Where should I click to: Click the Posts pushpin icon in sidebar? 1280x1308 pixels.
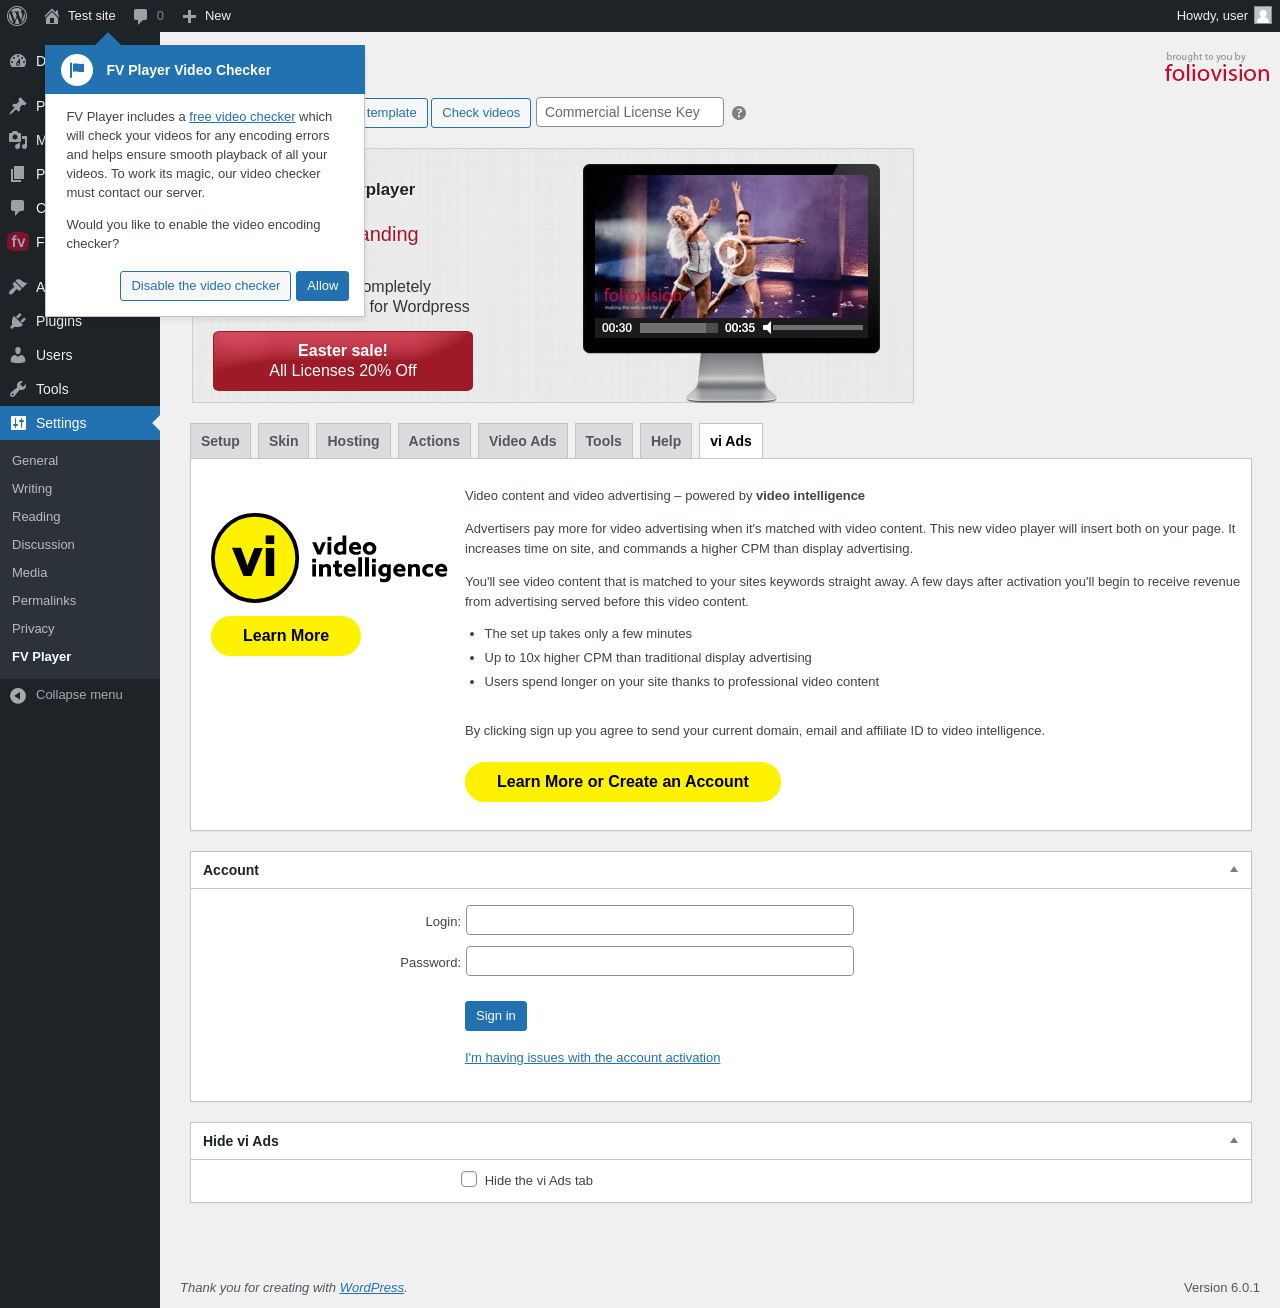[18, 106]
